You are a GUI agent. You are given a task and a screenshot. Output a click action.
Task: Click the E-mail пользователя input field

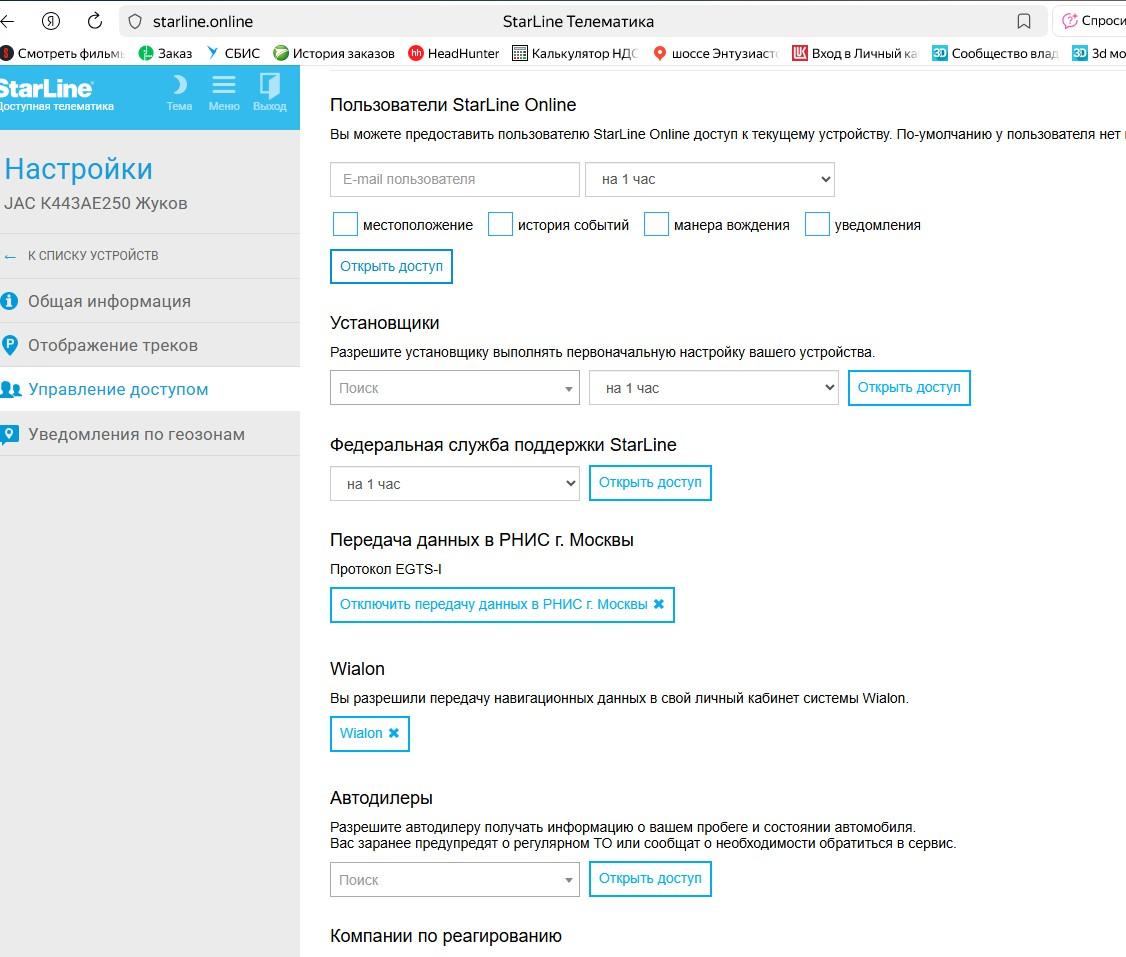click(454, 180)
